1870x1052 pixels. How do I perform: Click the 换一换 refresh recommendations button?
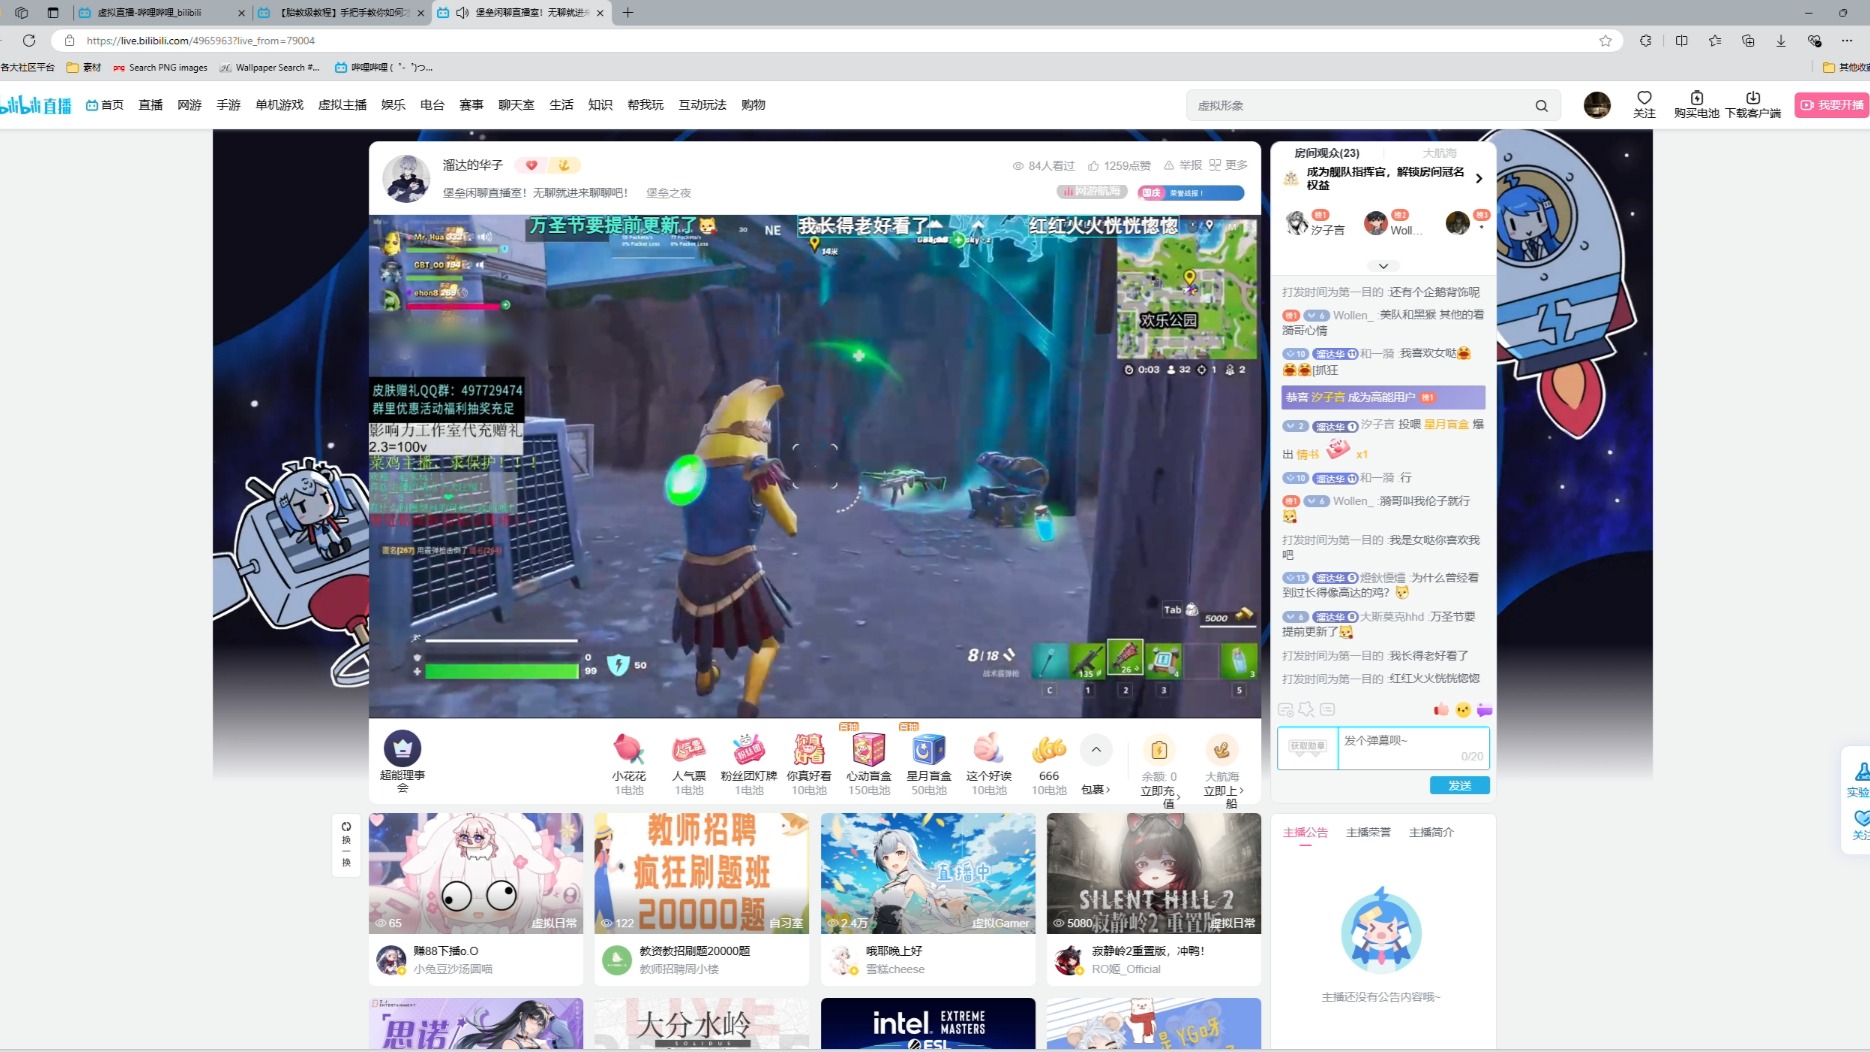[x=346, y=845]
